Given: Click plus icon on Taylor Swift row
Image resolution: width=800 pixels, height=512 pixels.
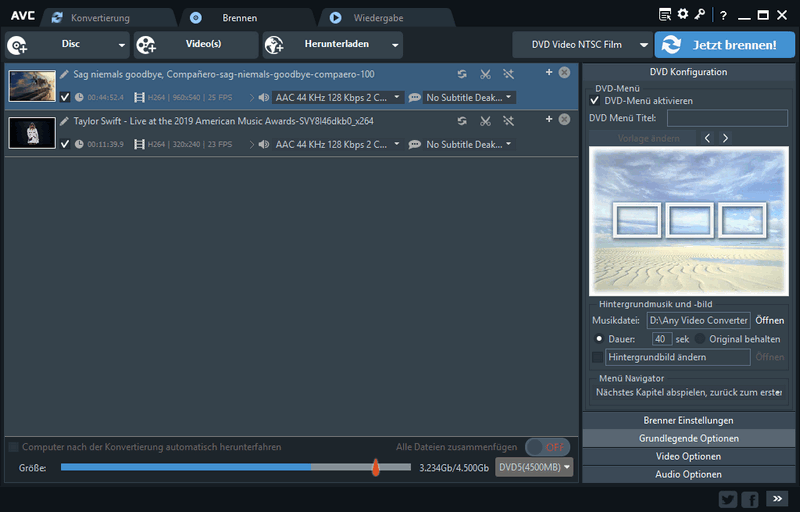Looking at the screenshot, I should click(x=549, y=119).
